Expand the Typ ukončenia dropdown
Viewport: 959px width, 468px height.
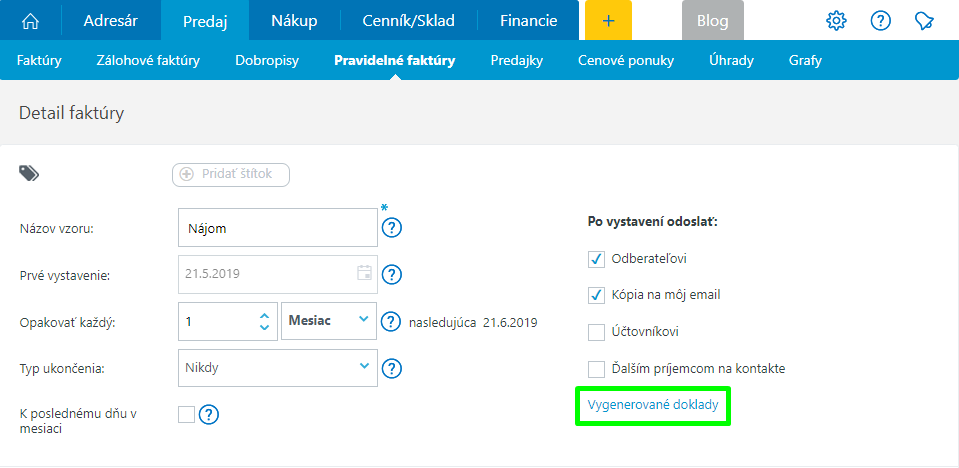click(x=277, y=367)
